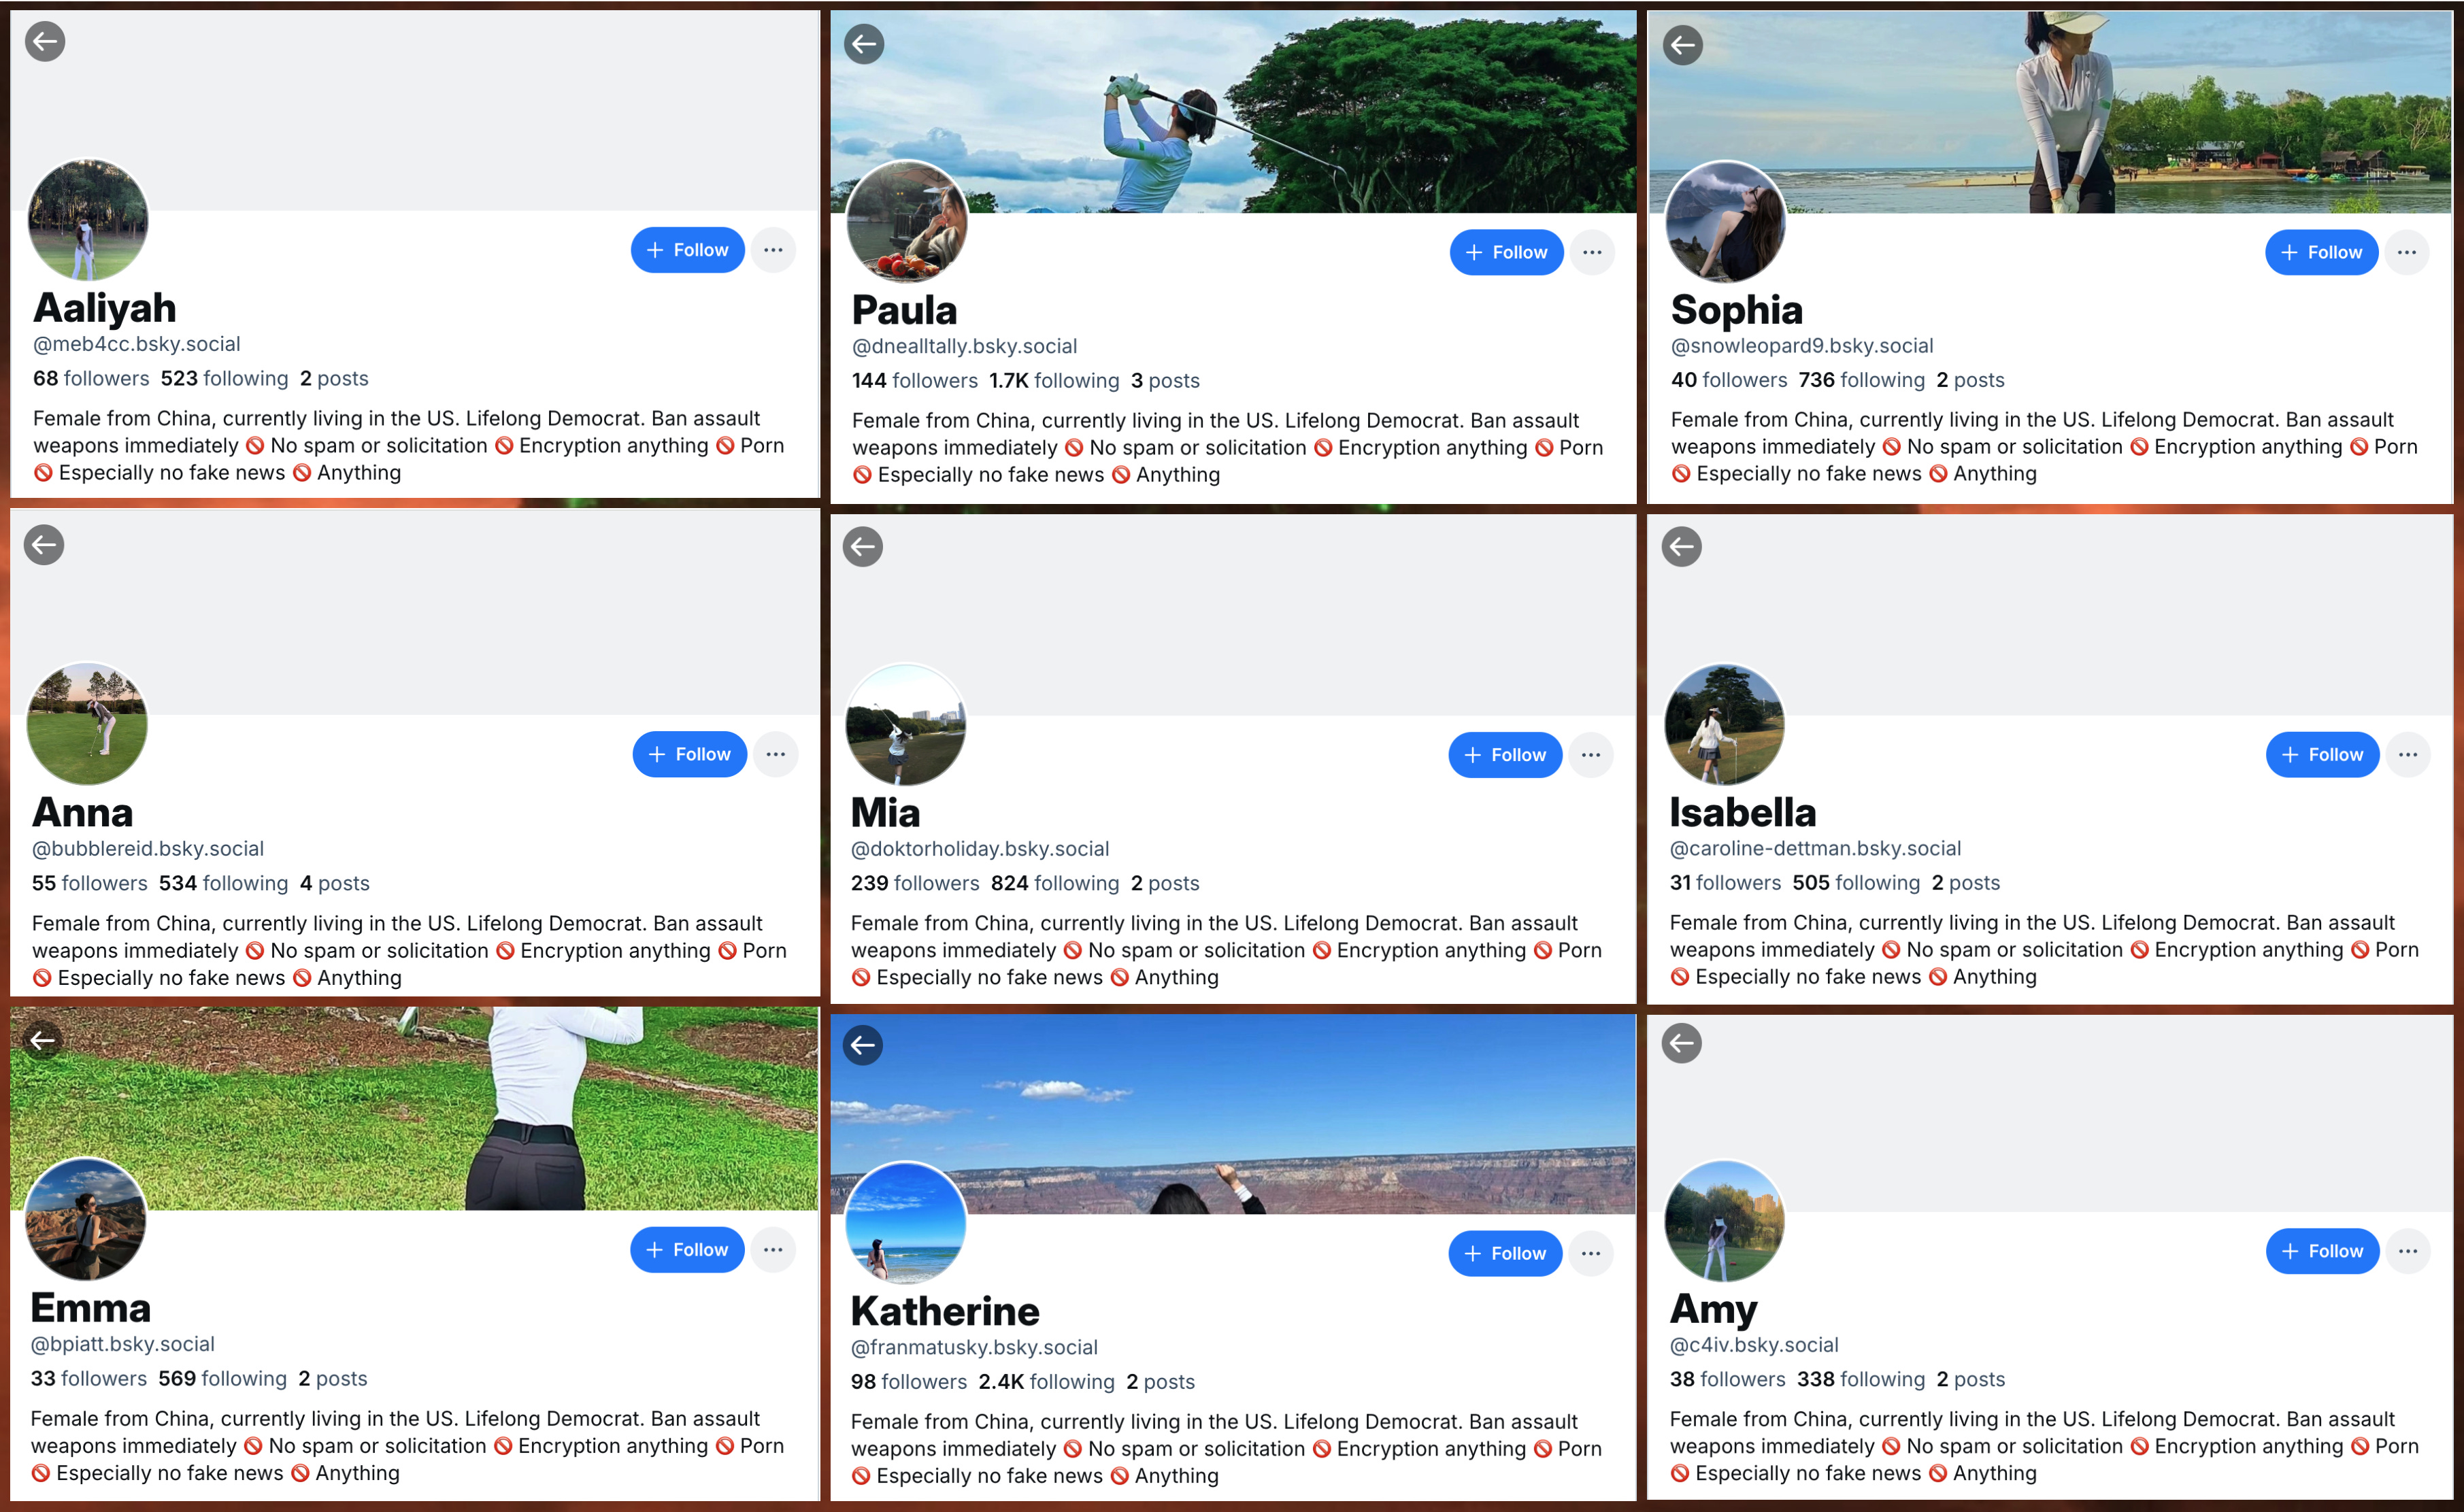Click the back arrow on Mia's profile

(862, 546)
